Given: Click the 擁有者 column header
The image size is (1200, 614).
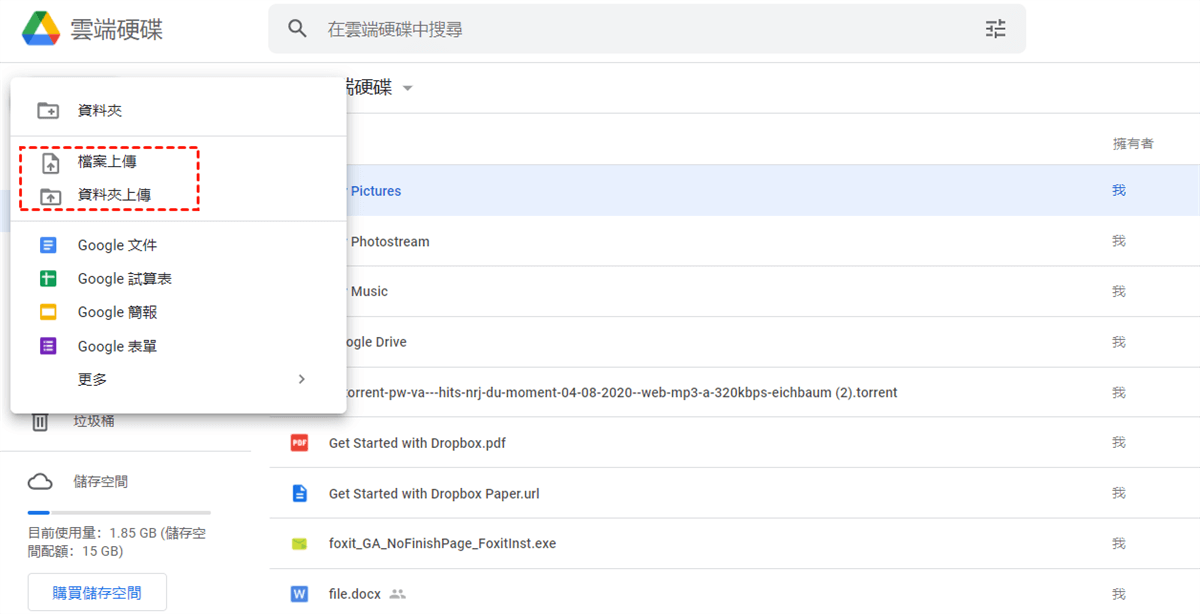Looking at the screenshot, I should (x=1133, y=144).
